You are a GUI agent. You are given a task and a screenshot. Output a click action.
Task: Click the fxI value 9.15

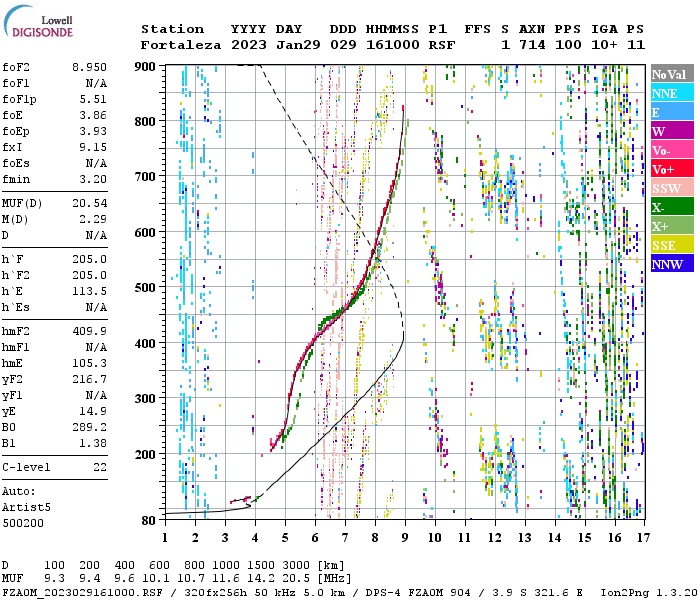[93, 147]
